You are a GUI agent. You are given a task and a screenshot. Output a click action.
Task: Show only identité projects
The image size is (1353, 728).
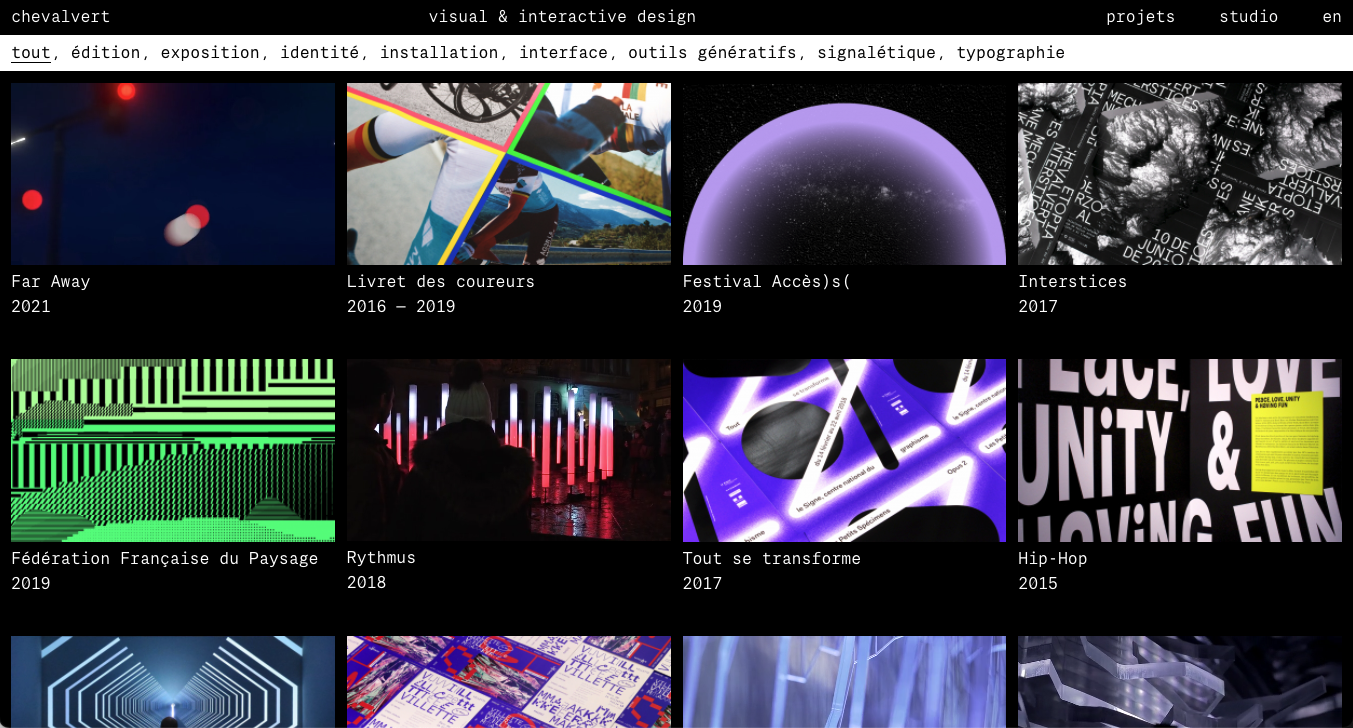(x=319, y=53)
